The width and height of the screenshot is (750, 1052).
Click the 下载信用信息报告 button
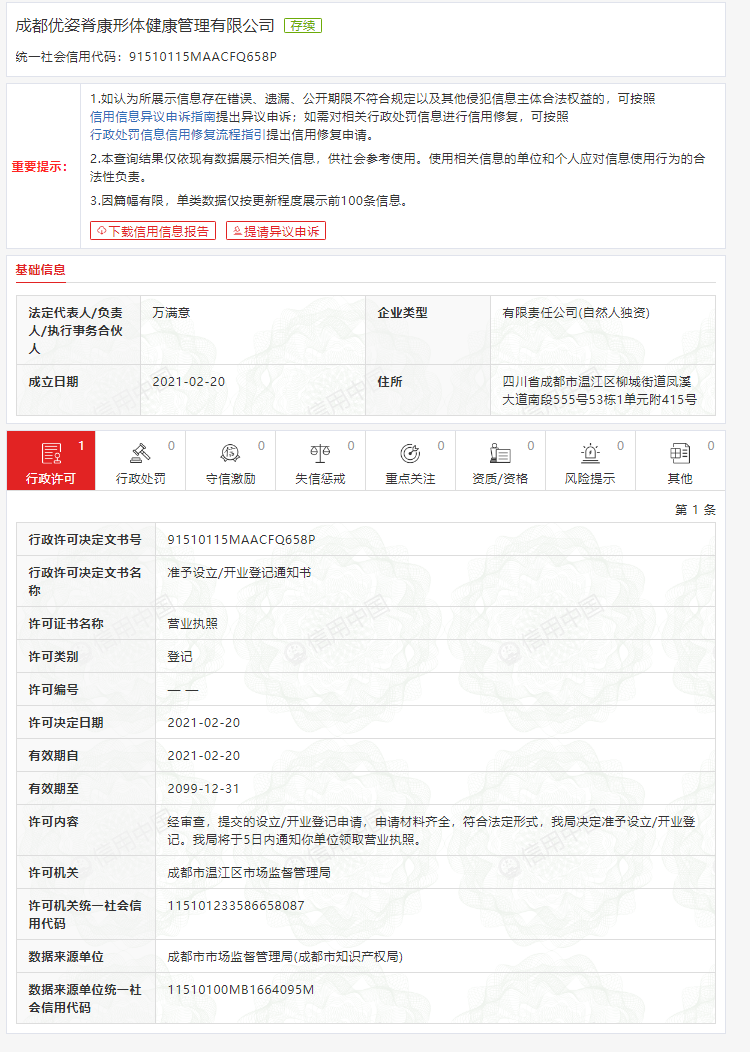coord(153,231)
